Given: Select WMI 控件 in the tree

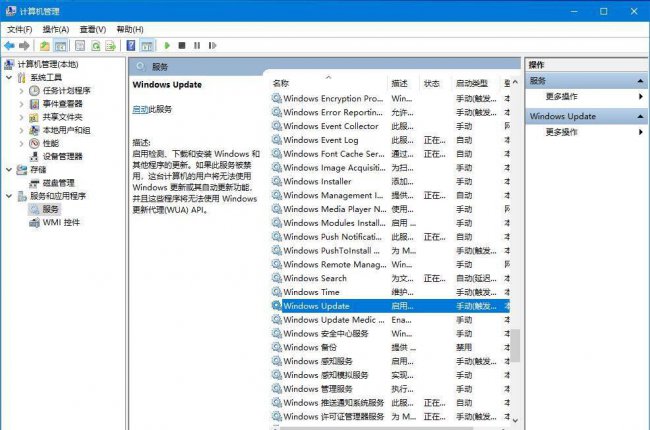Looking at the screenshot, I should [61, 222].
